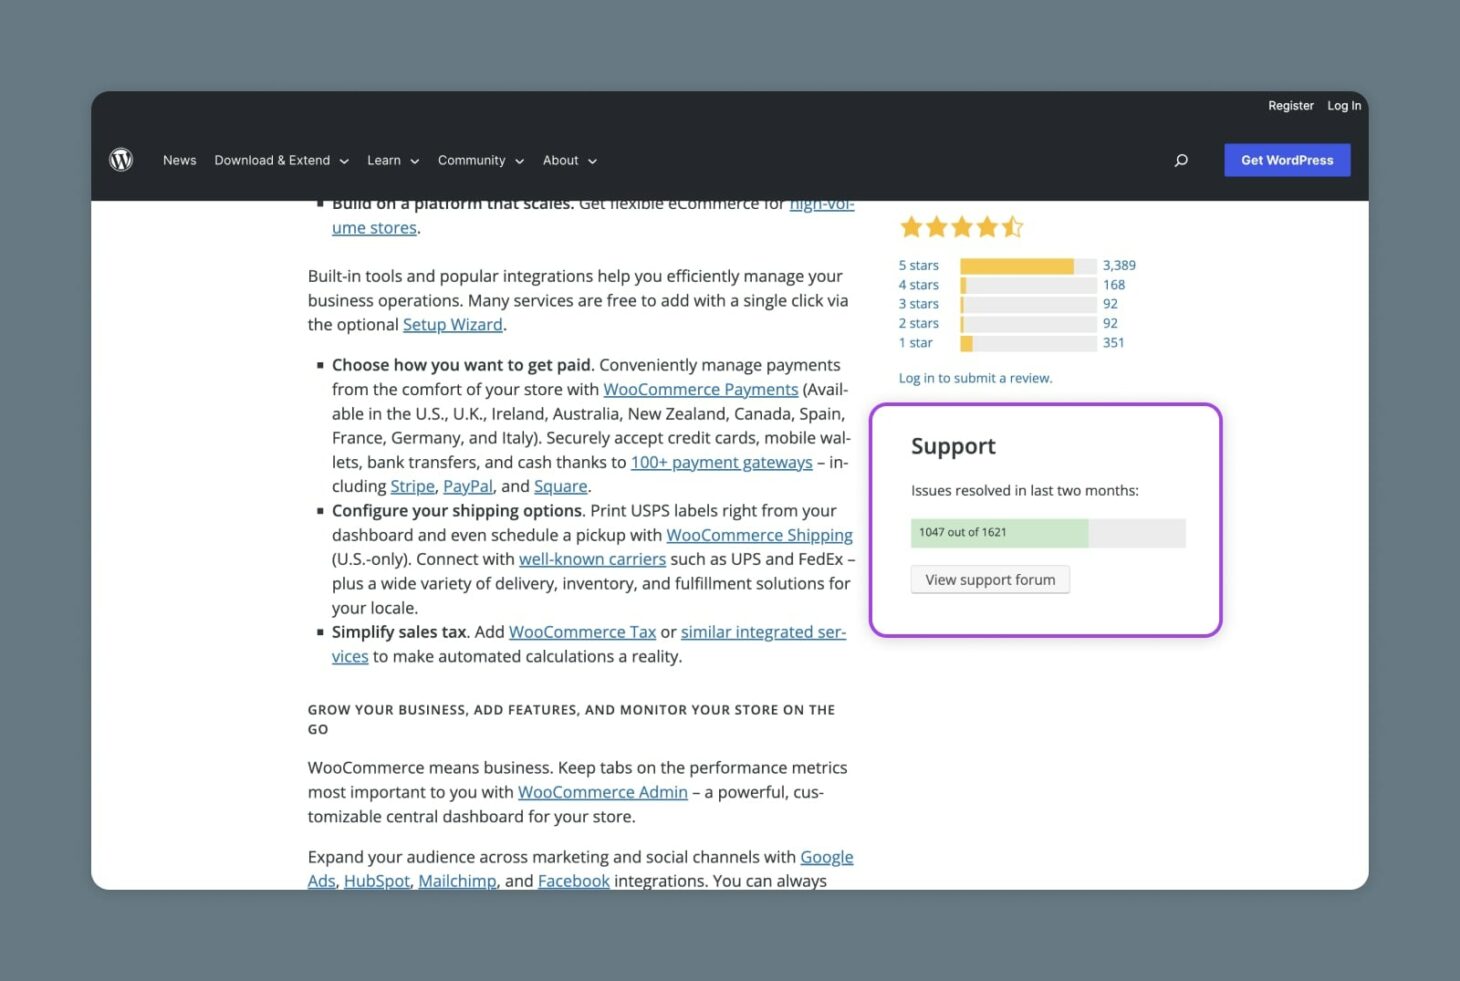The image size is (1460, 981).
Task: Click Register at top right
Action: point(1290,105)
